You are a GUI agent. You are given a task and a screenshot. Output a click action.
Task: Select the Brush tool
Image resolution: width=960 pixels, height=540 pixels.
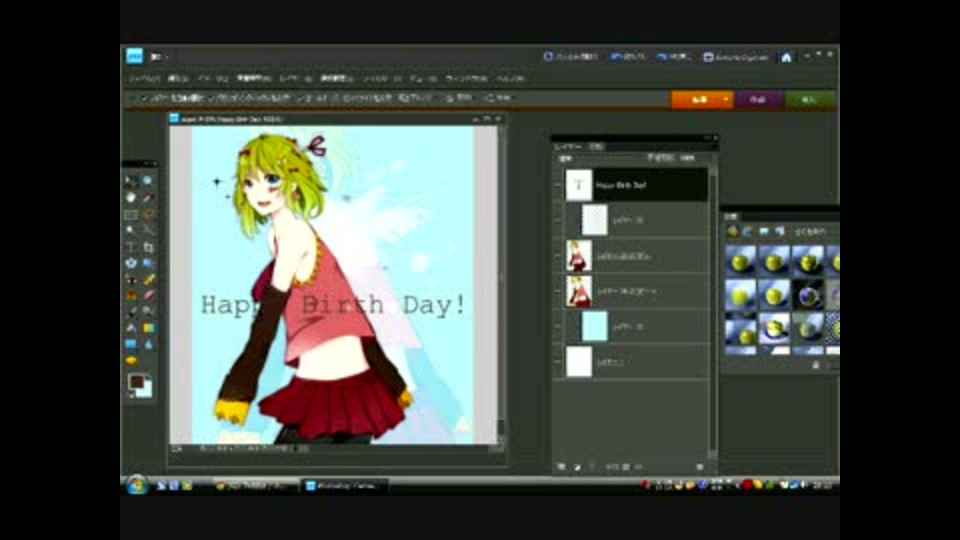(x=130, y=312)
